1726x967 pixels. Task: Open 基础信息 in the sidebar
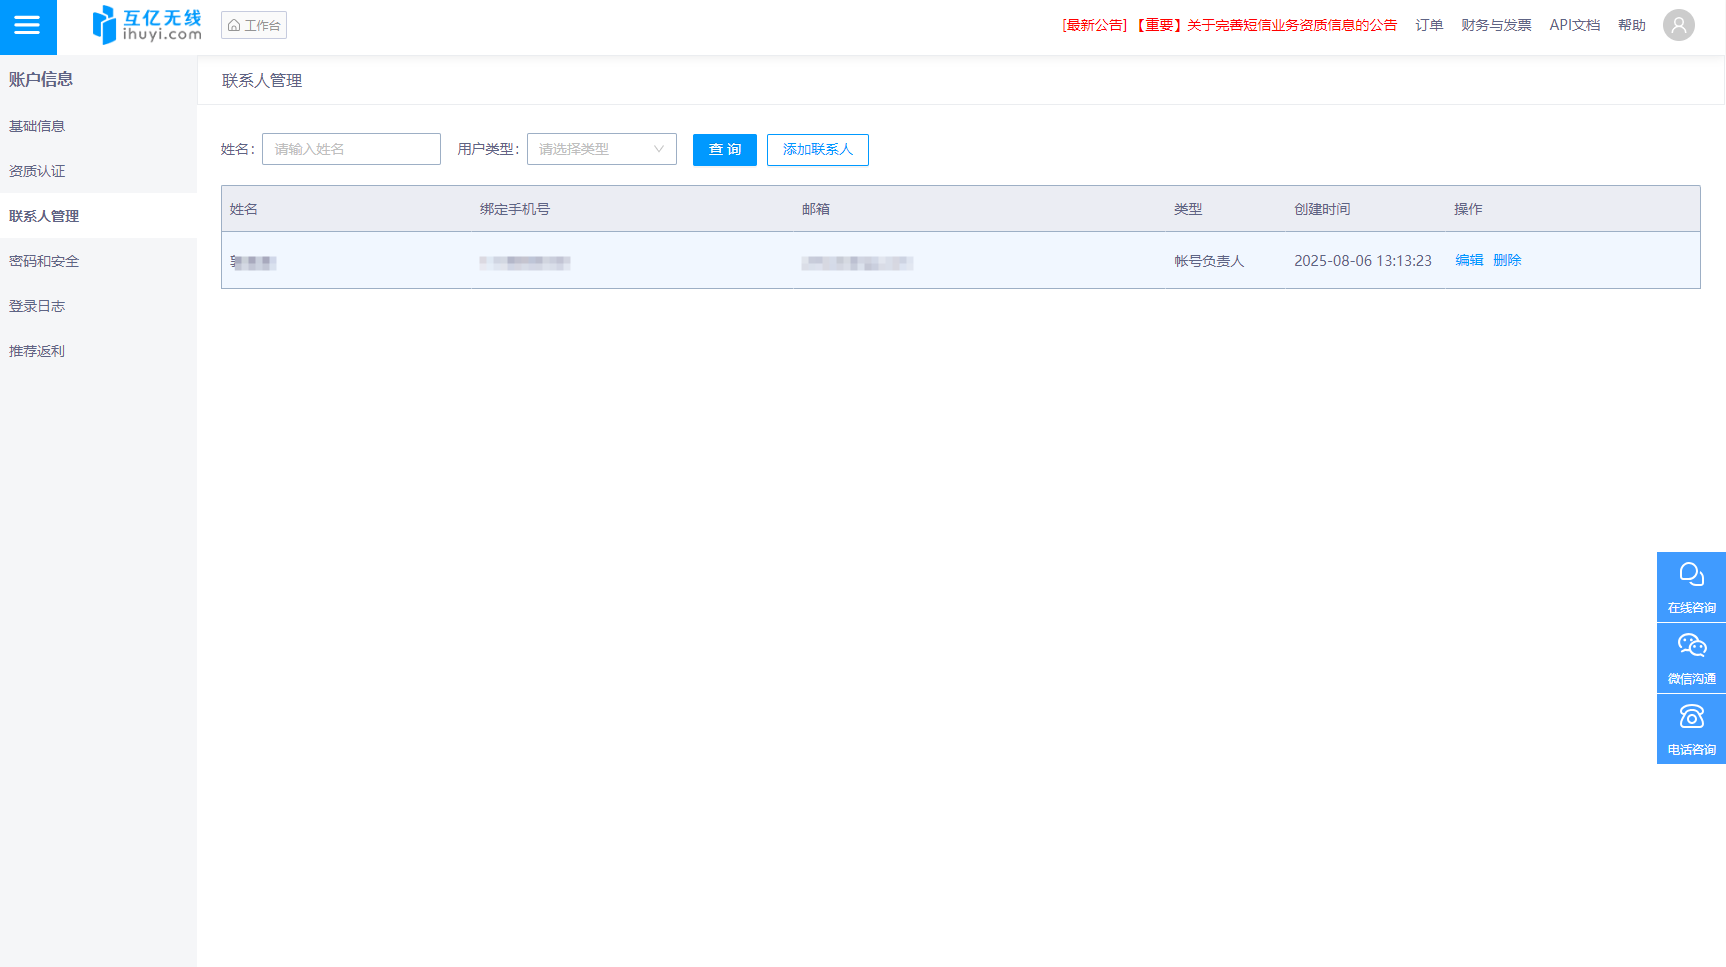[37, 126]
